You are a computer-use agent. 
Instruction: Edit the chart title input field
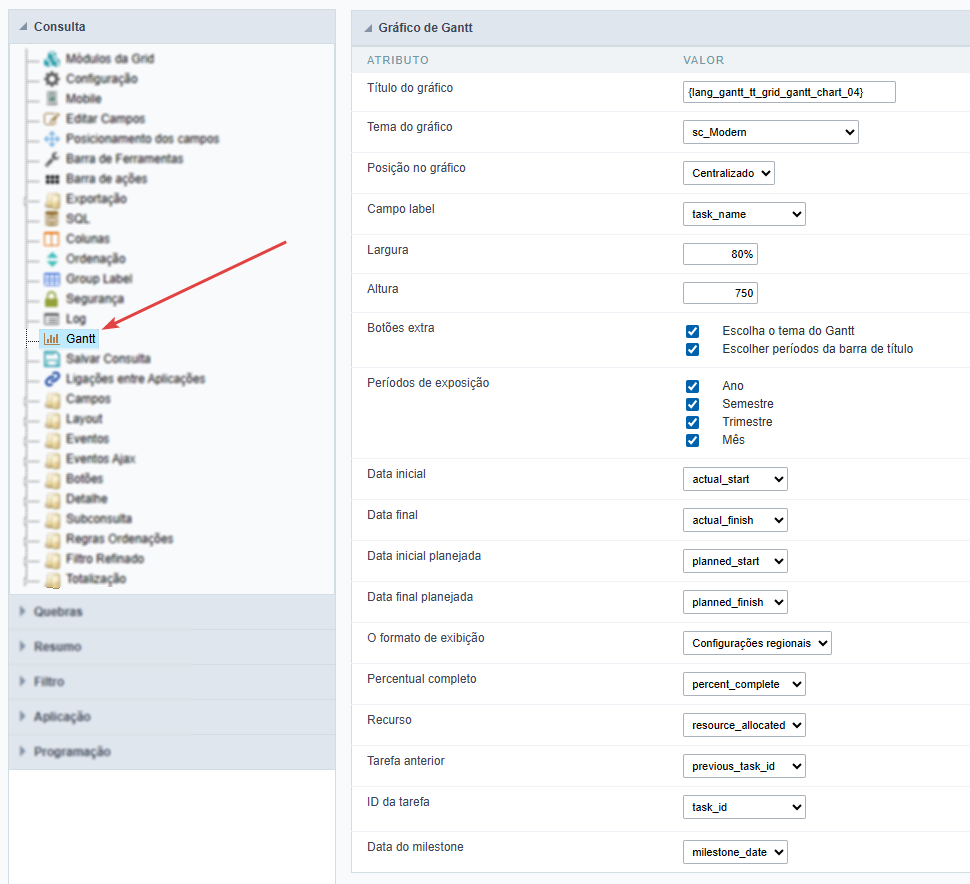click(x=789, y=91)
